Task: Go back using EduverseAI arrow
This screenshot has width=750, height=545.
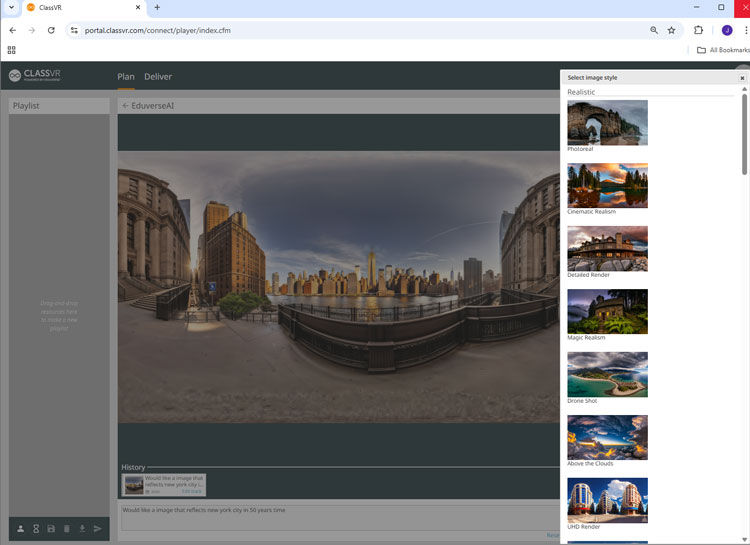Action: click(125, 105)
